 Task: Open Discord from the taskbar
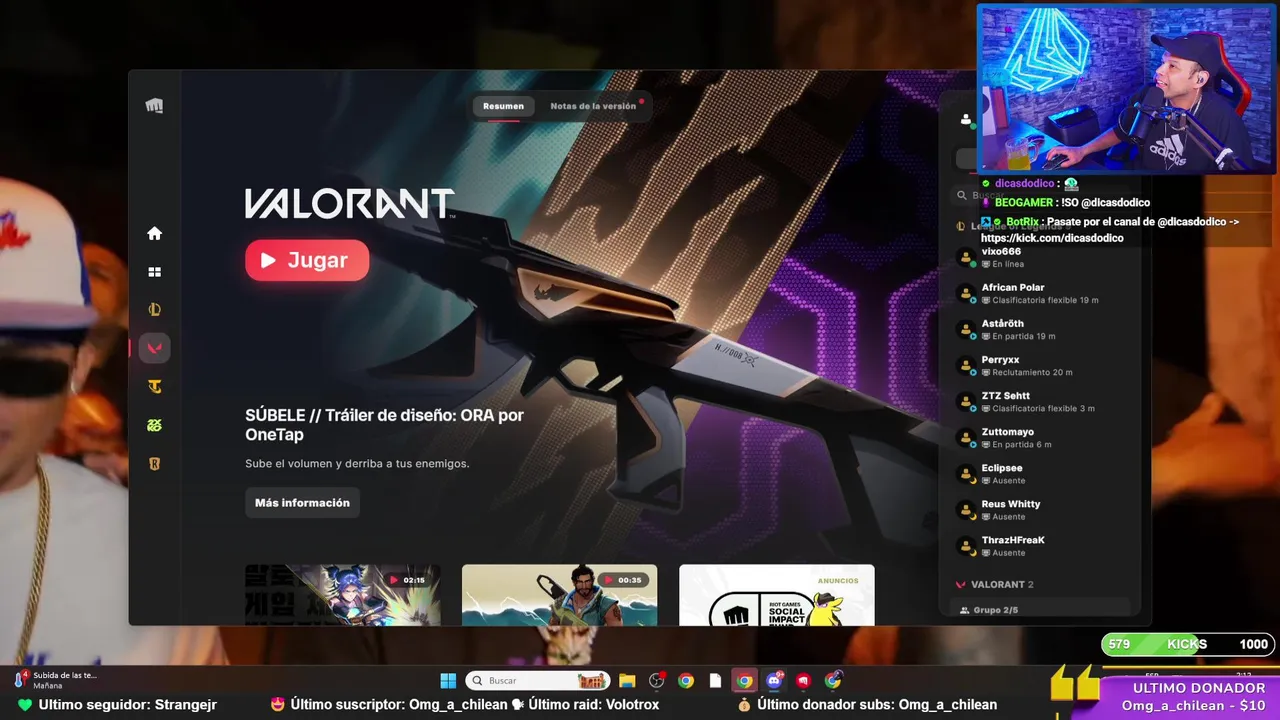pyautogui.click(x=774, y=681)
